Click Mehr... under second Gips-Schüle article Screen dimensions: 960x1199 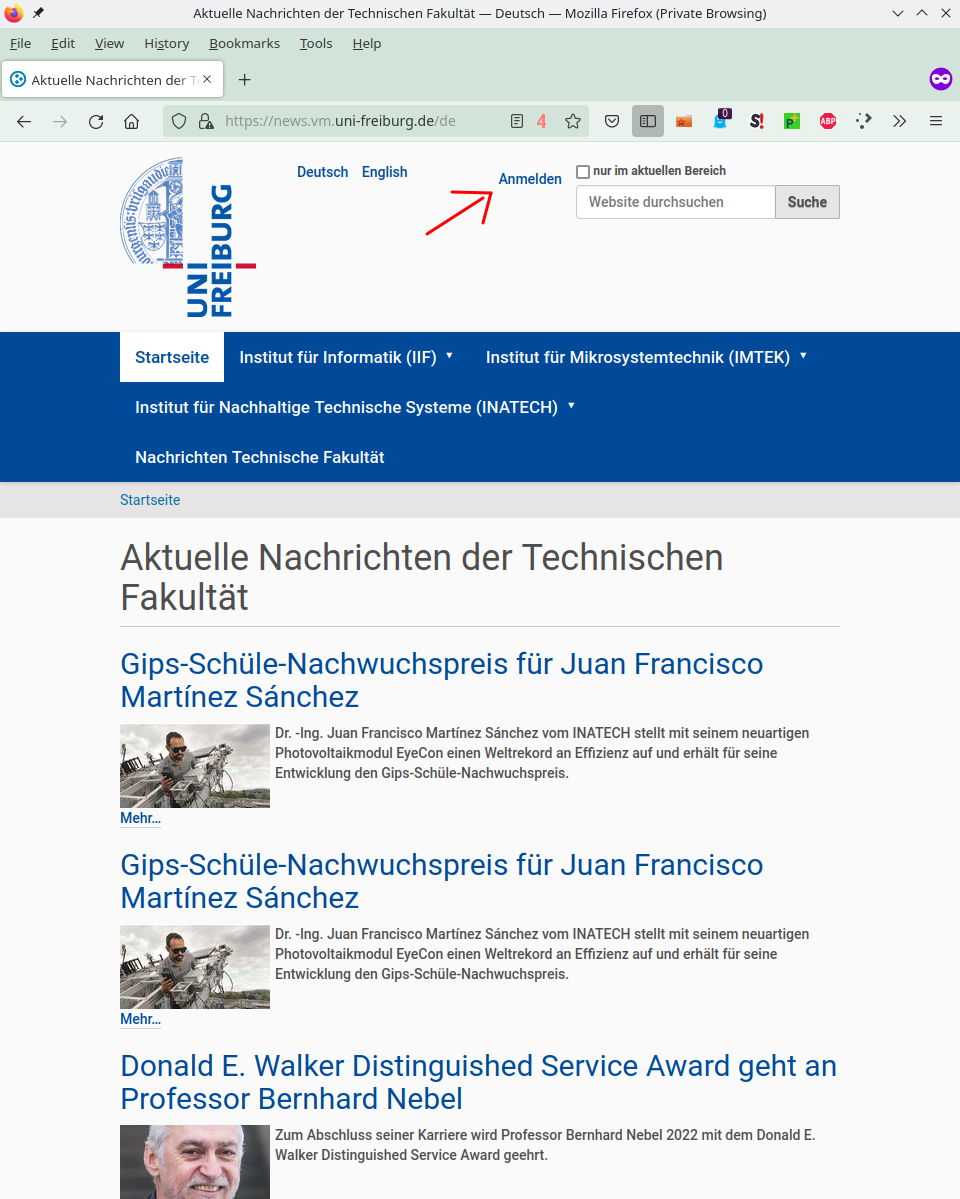tap(140, 1019)
